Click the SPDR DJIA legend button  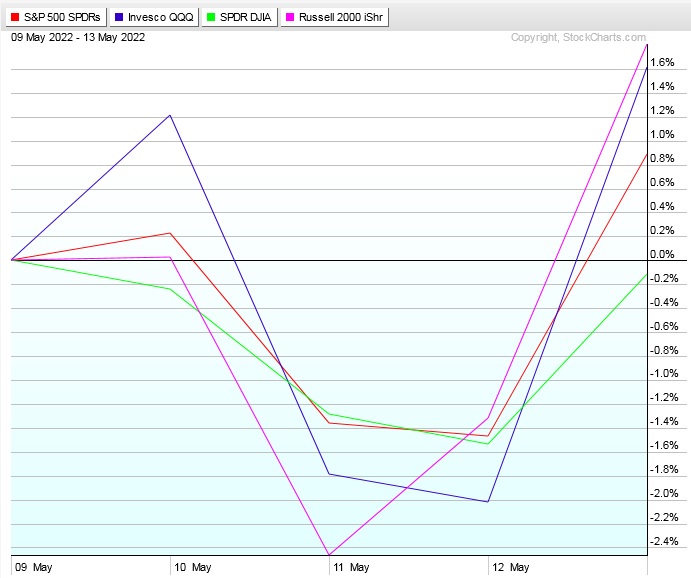(x=239, y=17)
